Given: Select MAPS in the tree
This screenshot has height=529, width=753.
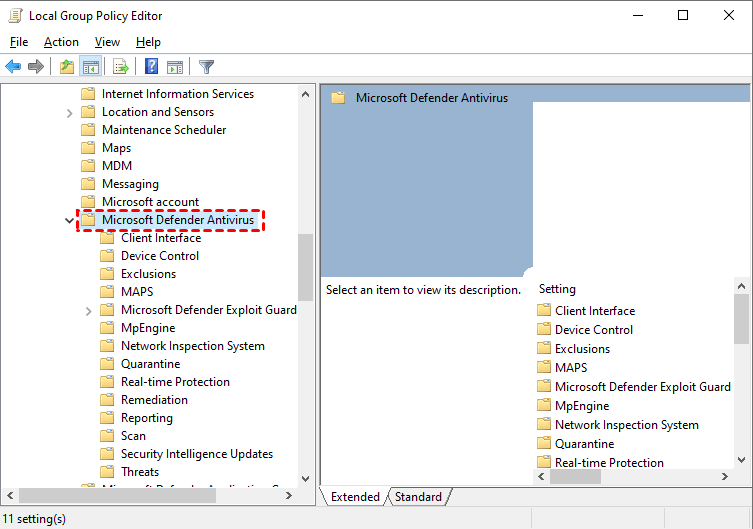Looking at the screenshot, I should [137, 292].
